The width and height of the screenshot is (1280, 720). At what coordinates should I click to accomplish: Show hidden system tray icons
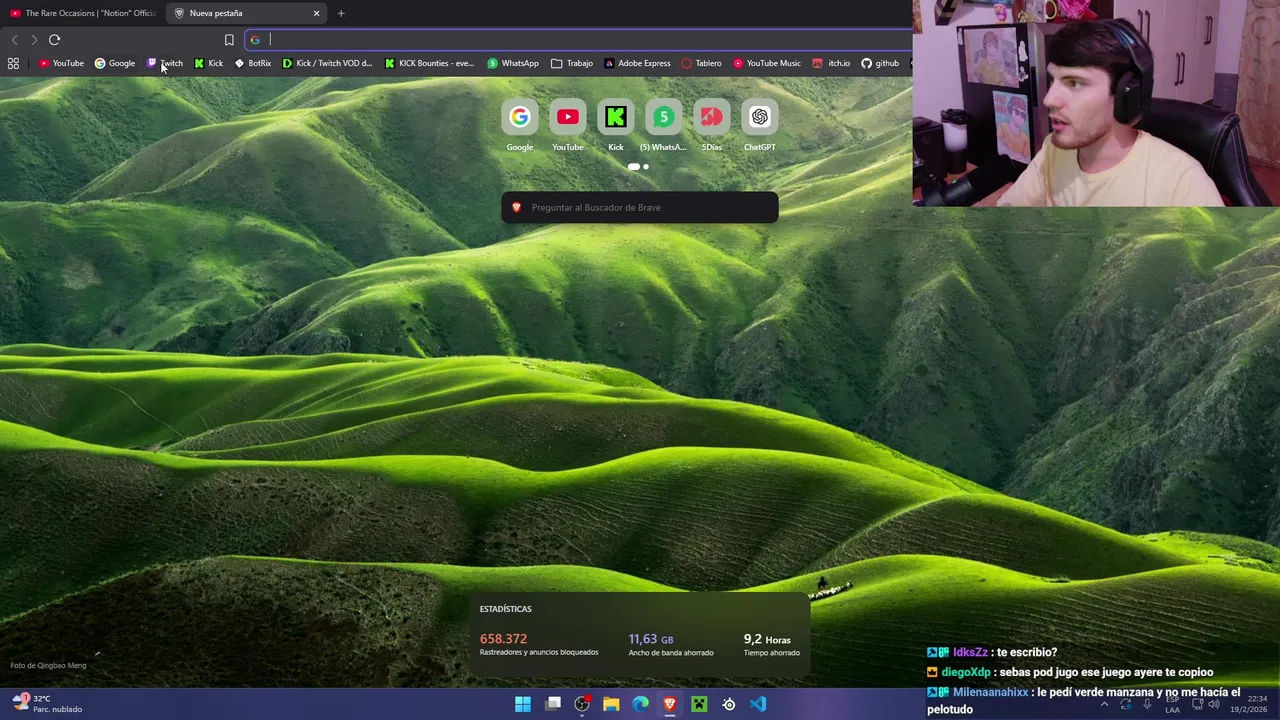point(1104,704)
